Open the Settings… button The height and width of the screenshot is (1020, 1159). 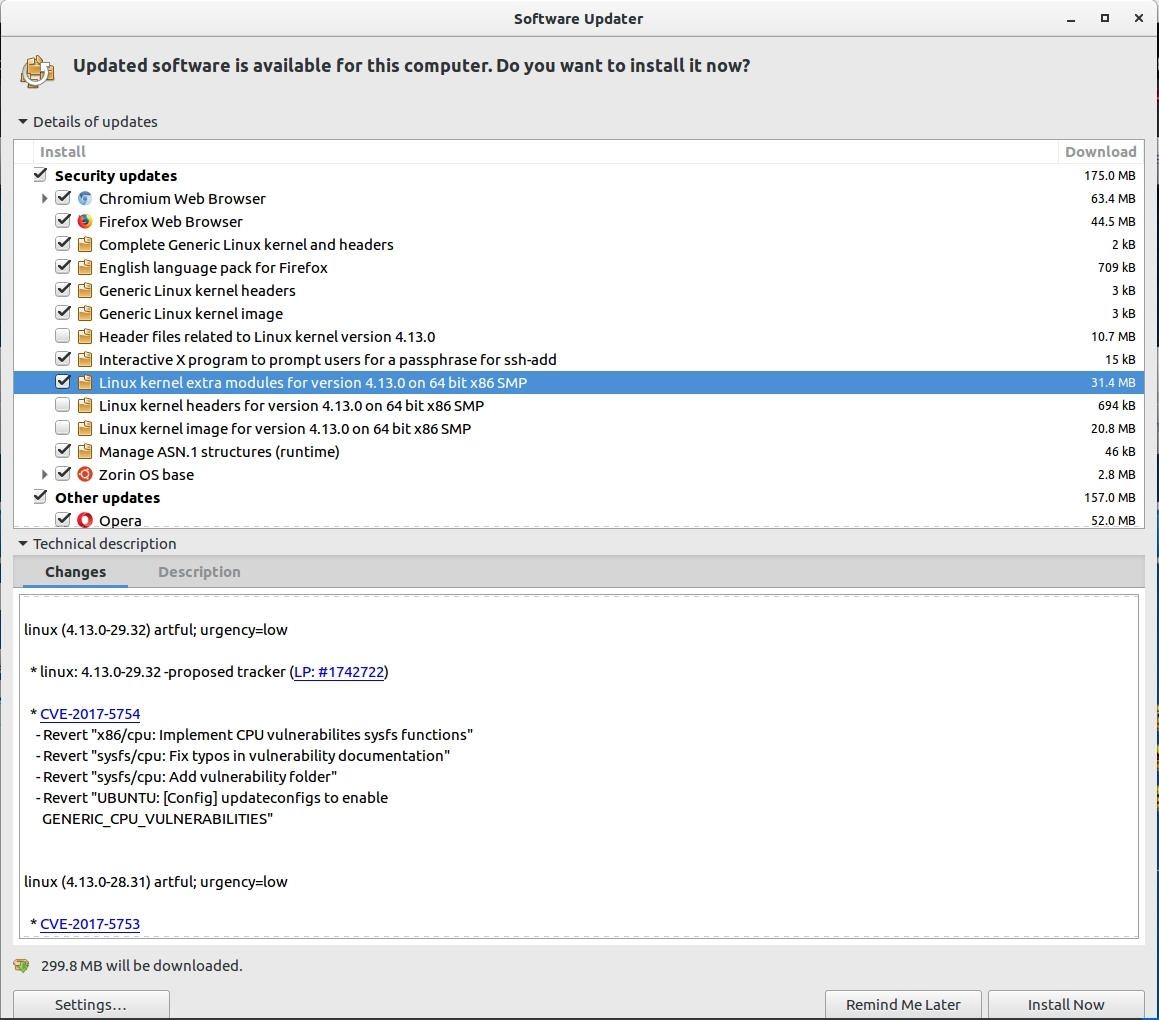[x=91, y=1004]
